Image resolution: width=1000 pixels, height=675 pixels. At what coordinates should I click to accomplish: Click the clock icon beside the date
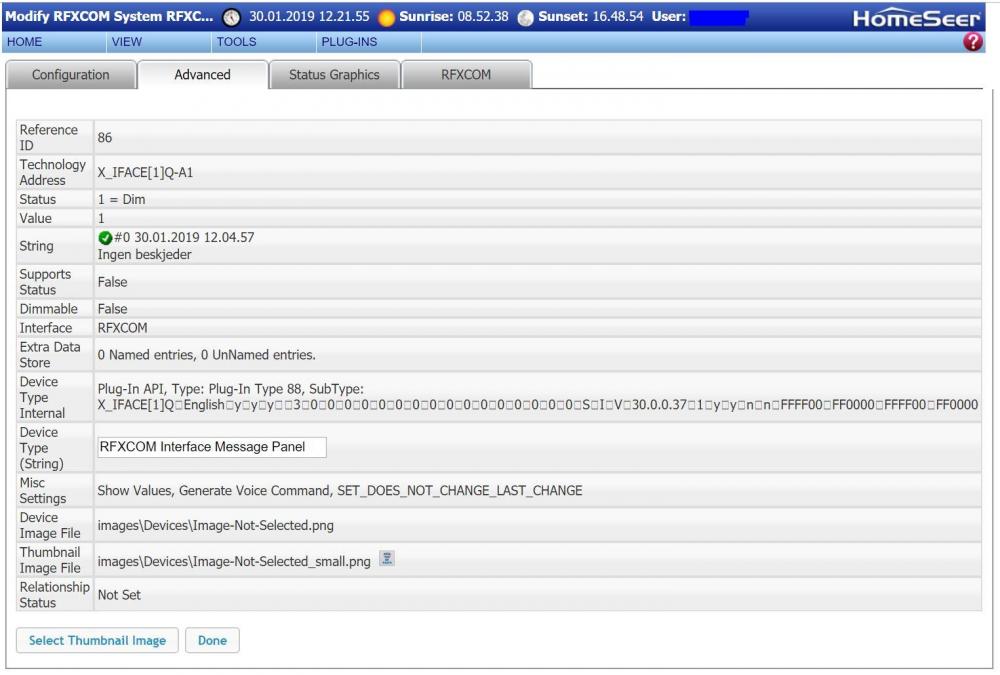tap(231, 17)
